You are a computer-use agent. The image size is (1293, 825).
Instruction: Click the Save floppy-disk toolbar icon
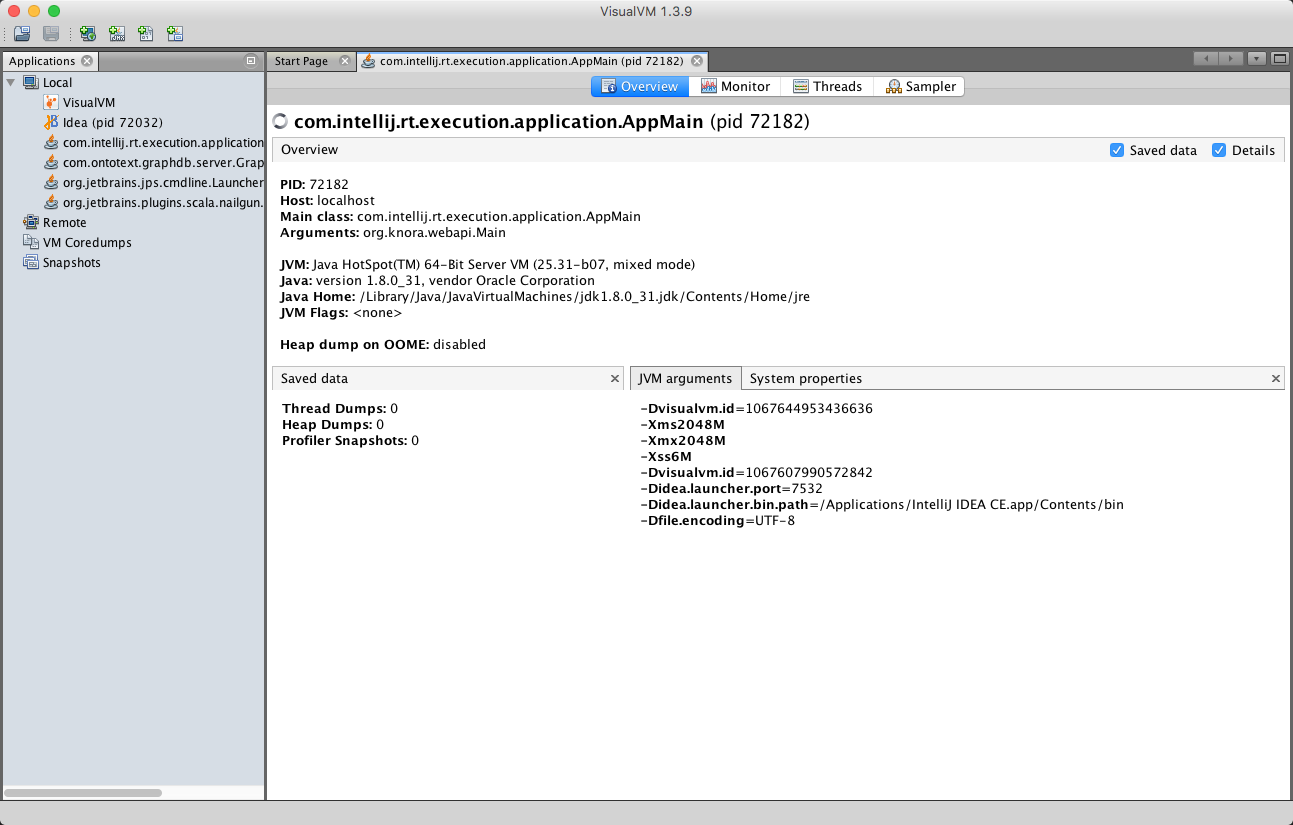click(x=51, y=33)
